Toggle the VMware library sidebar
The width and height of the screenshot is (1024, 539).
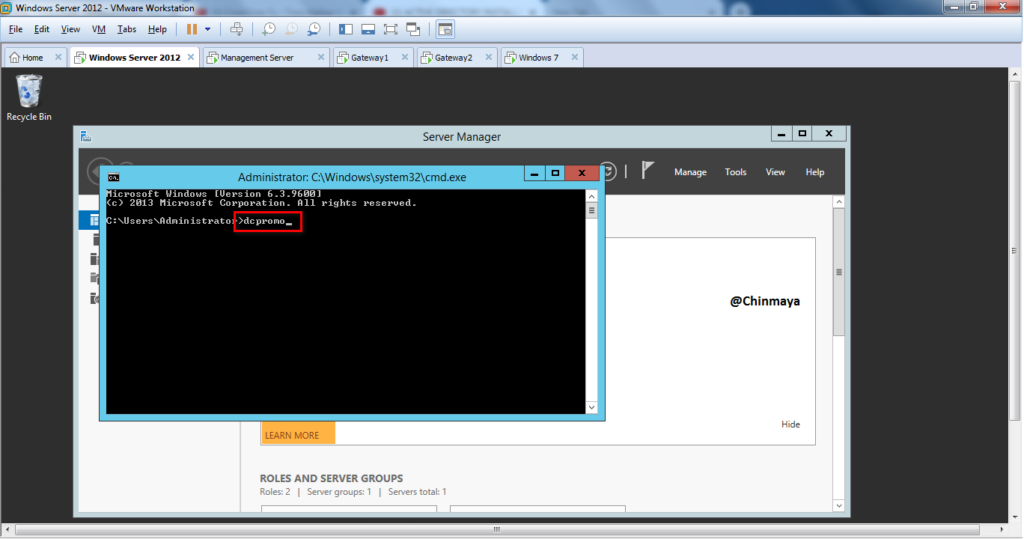[x=345, y=29]
